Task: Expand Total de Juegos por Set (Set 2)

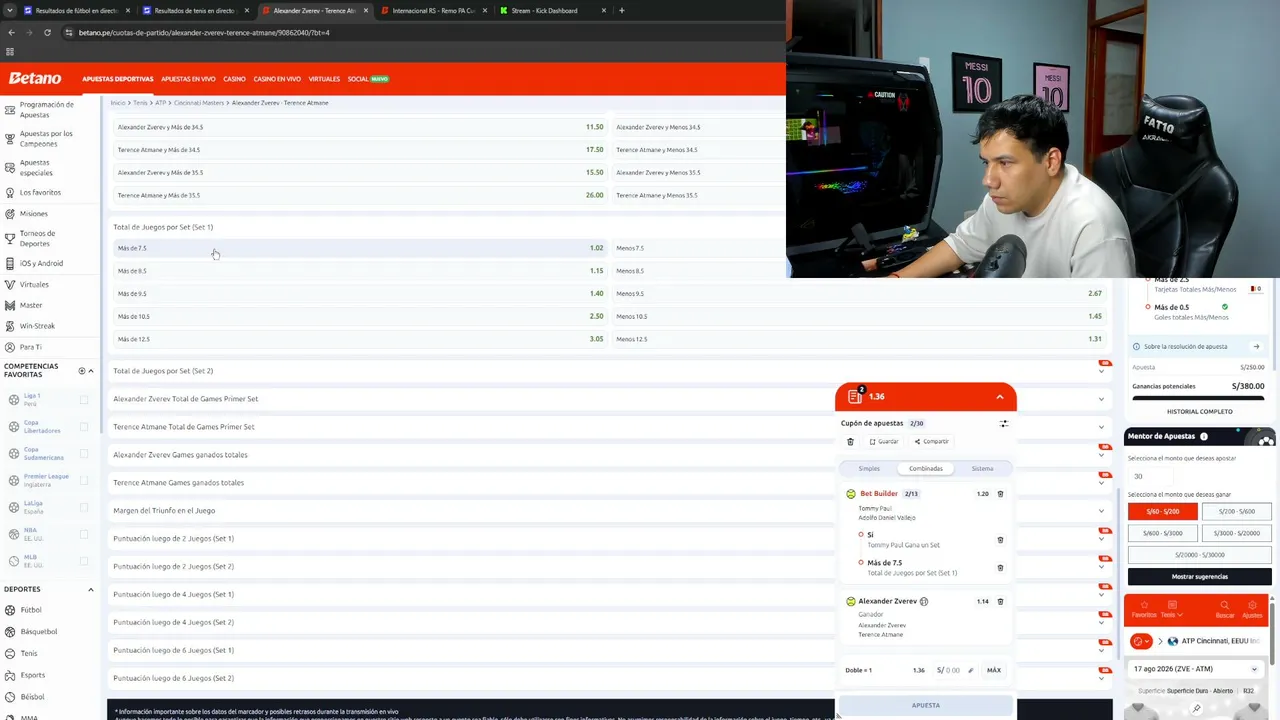Action: [610, 370]
